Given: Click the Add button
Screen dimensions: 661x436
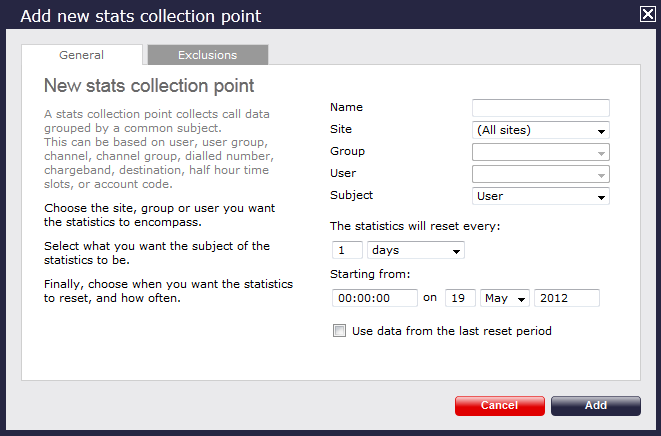Looking at the screenshot, I should tap(595, 406).
